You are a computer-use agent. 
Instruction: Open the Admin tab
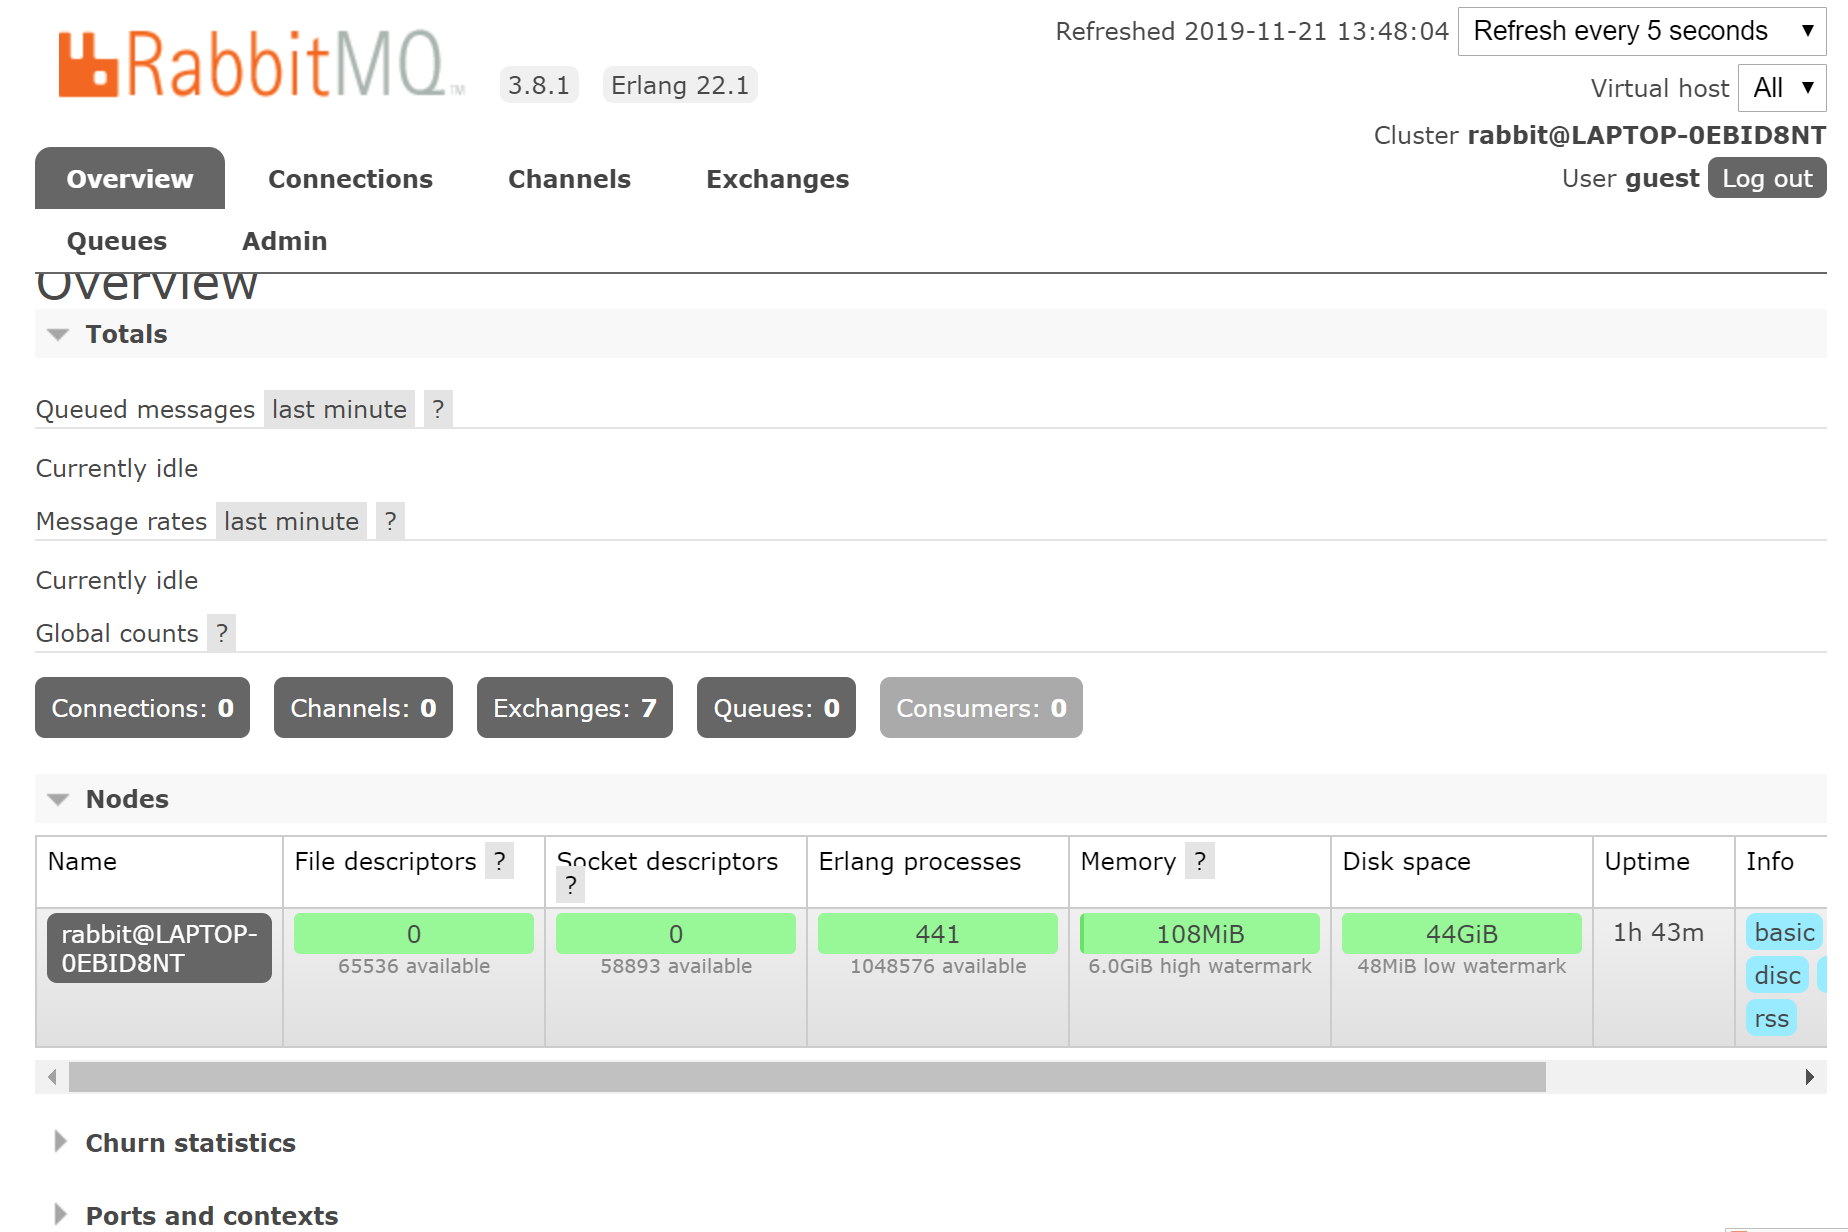click(x=284, y=241)
